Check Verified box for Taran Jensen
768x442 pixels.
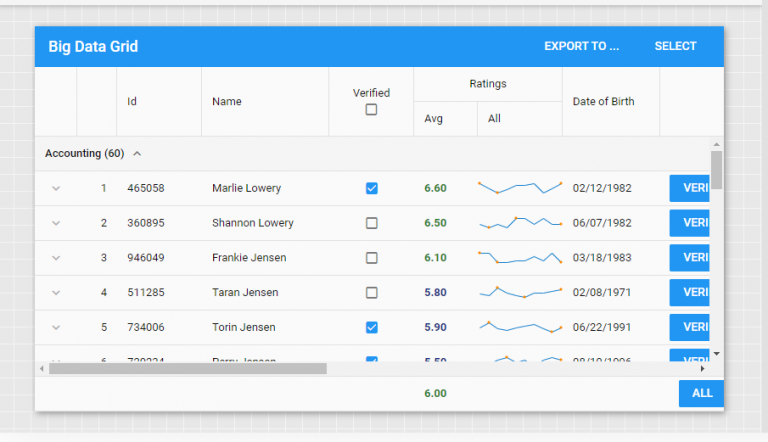click(372, 293)
